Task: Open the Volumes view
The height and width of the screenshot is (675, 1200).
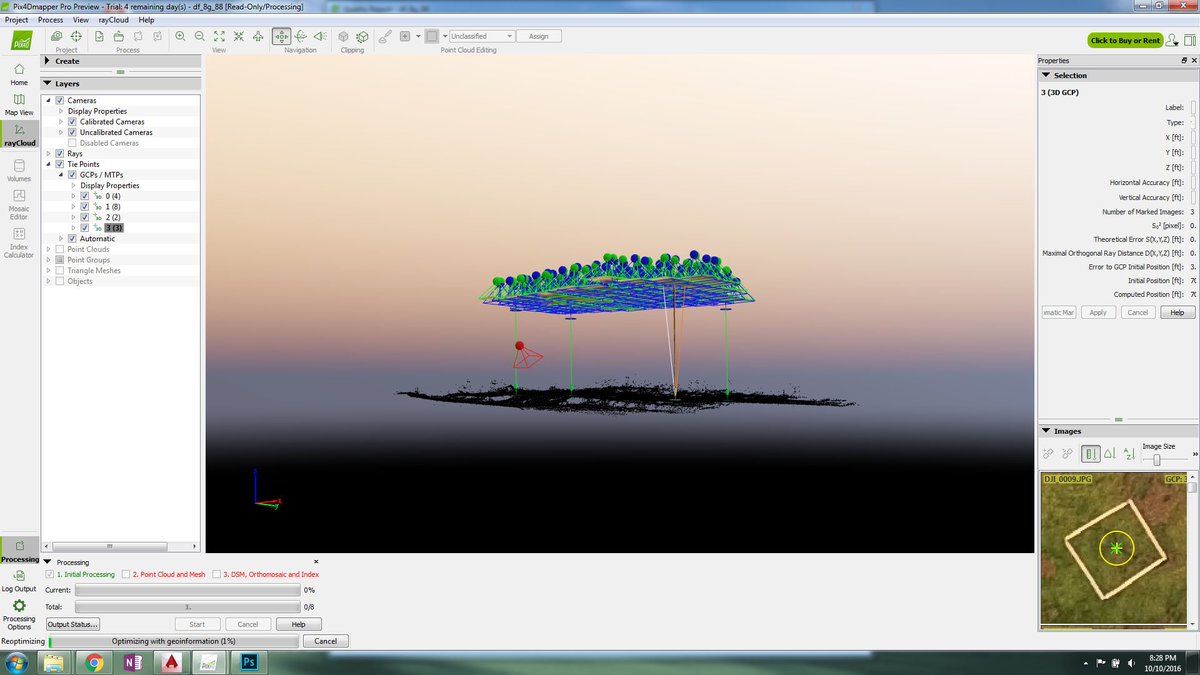Action: click(19, 170)
